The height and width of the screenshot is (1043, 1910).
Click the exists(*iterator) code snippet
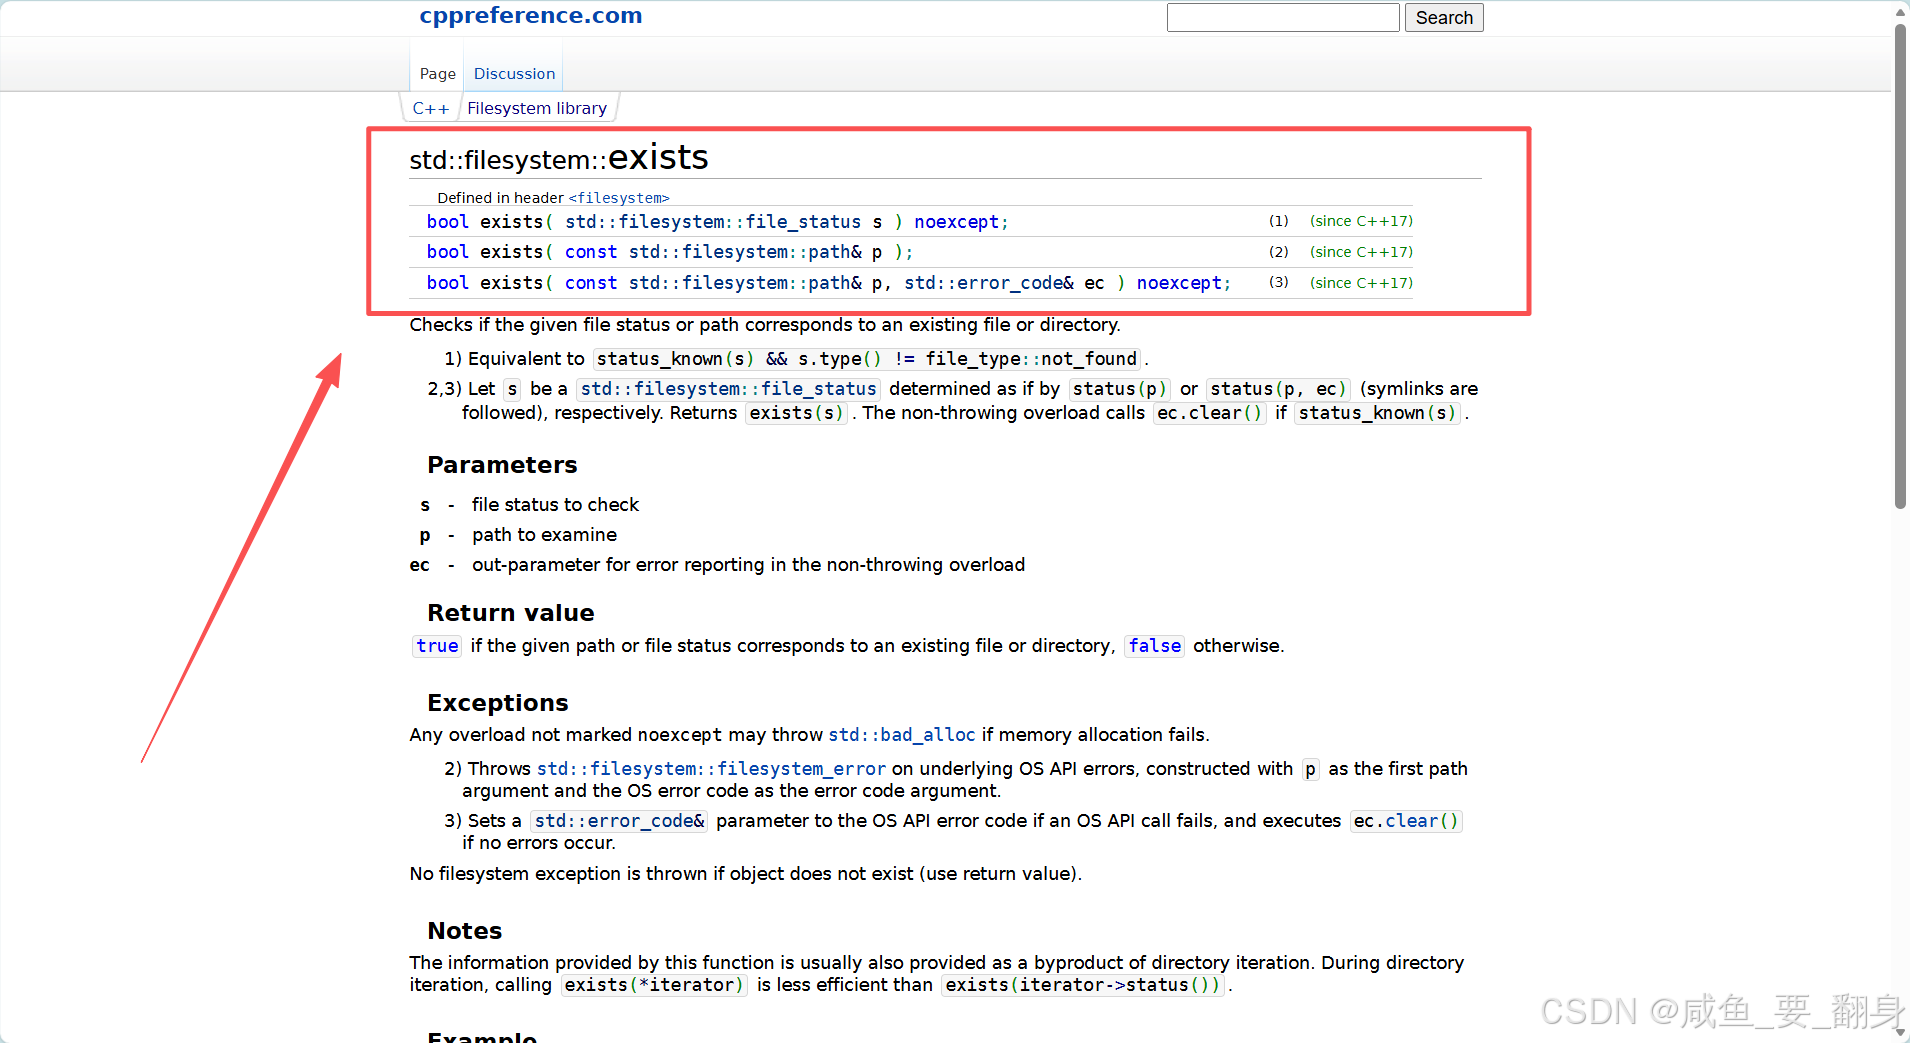point(654,985)
